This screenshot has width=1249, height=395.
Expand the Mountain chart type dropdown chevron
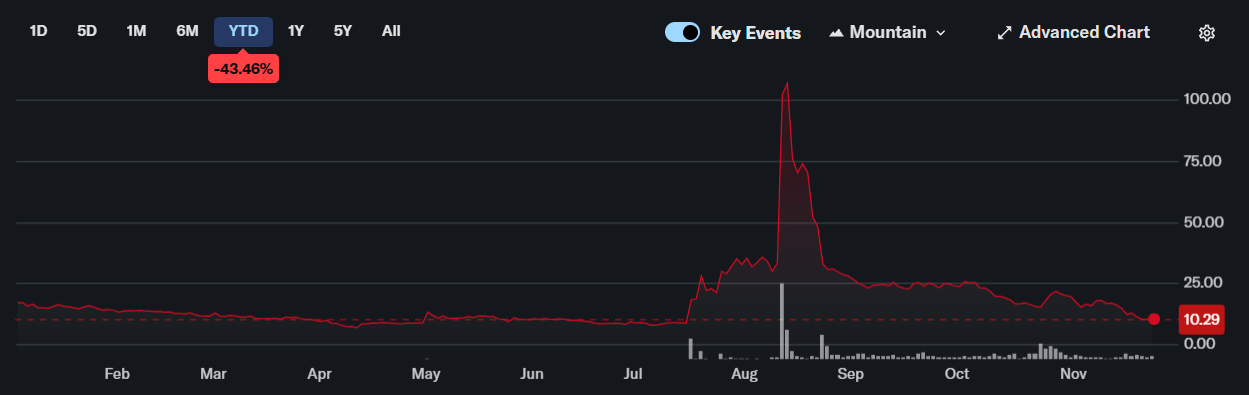pyautogui.click(x=940, y=33)
